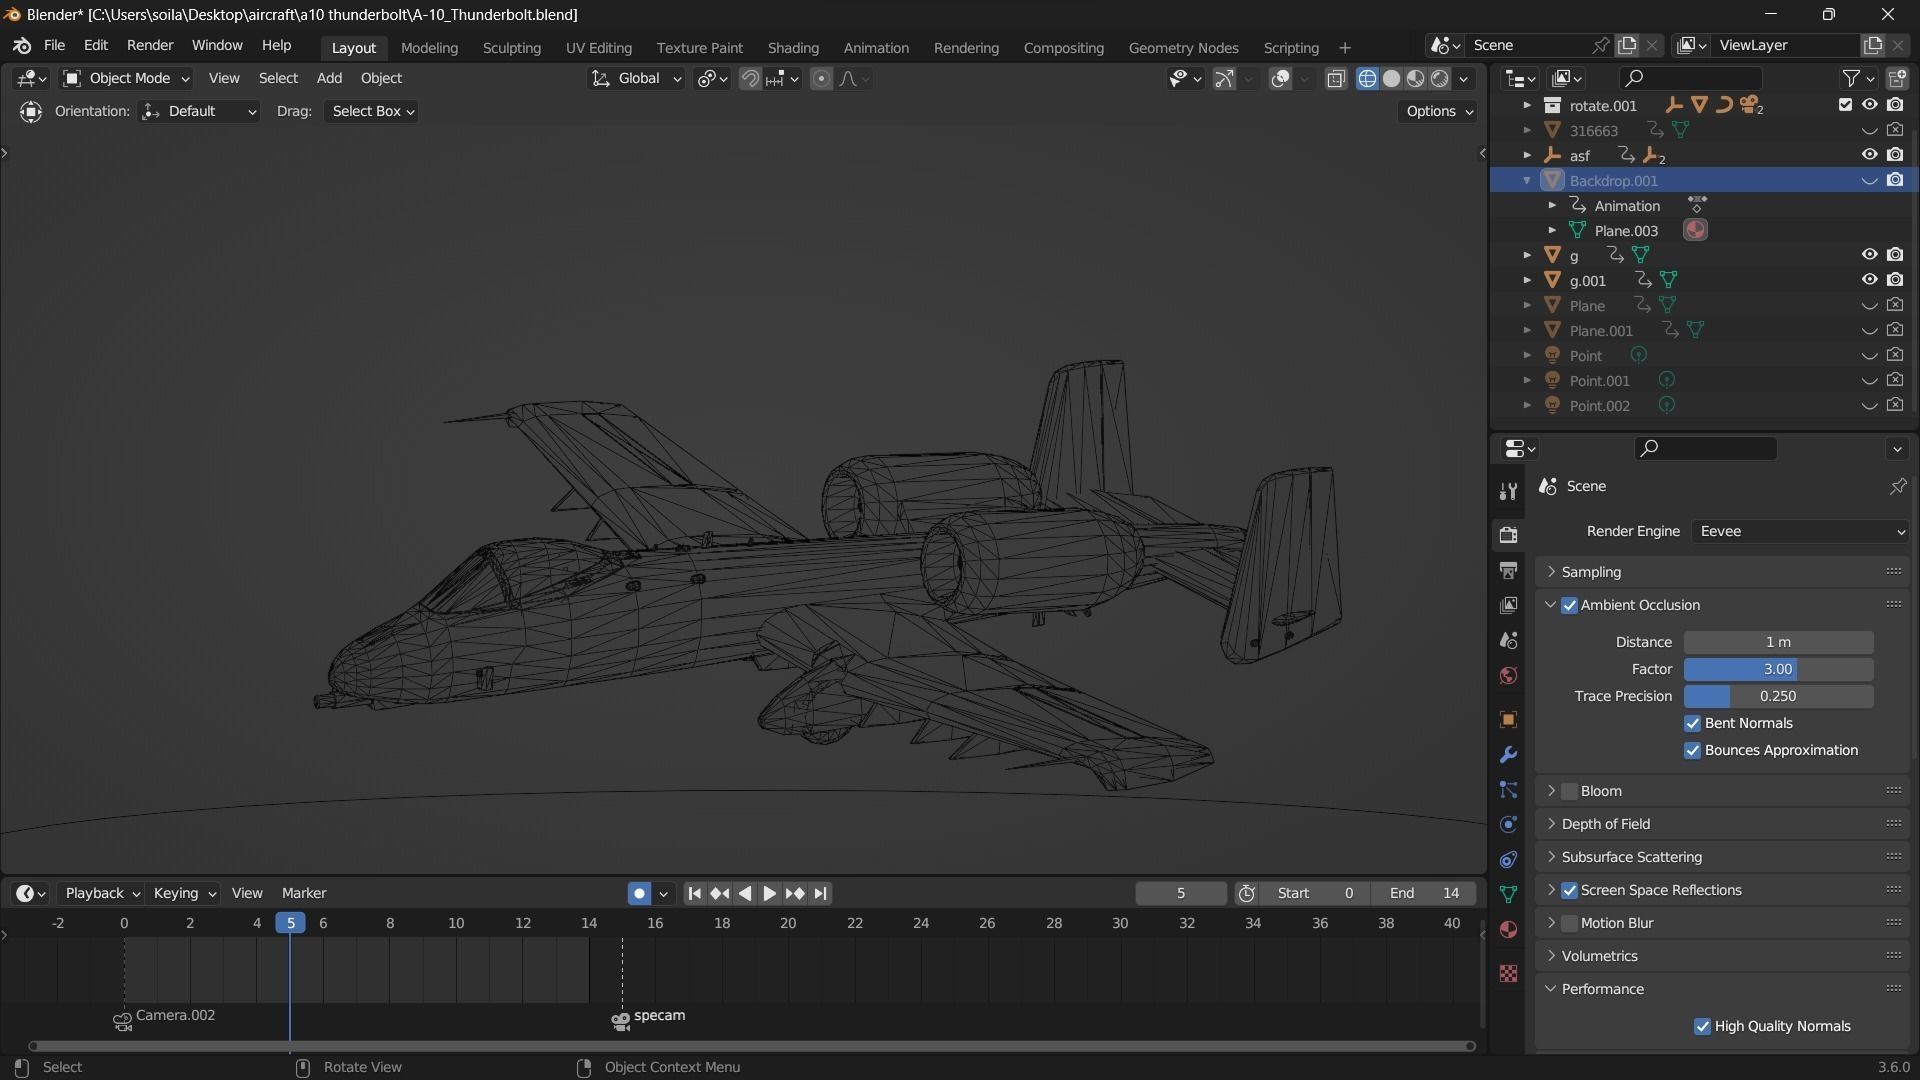Switch to the Shading workspace tab
The image size is (1920, 1080).
793,48
